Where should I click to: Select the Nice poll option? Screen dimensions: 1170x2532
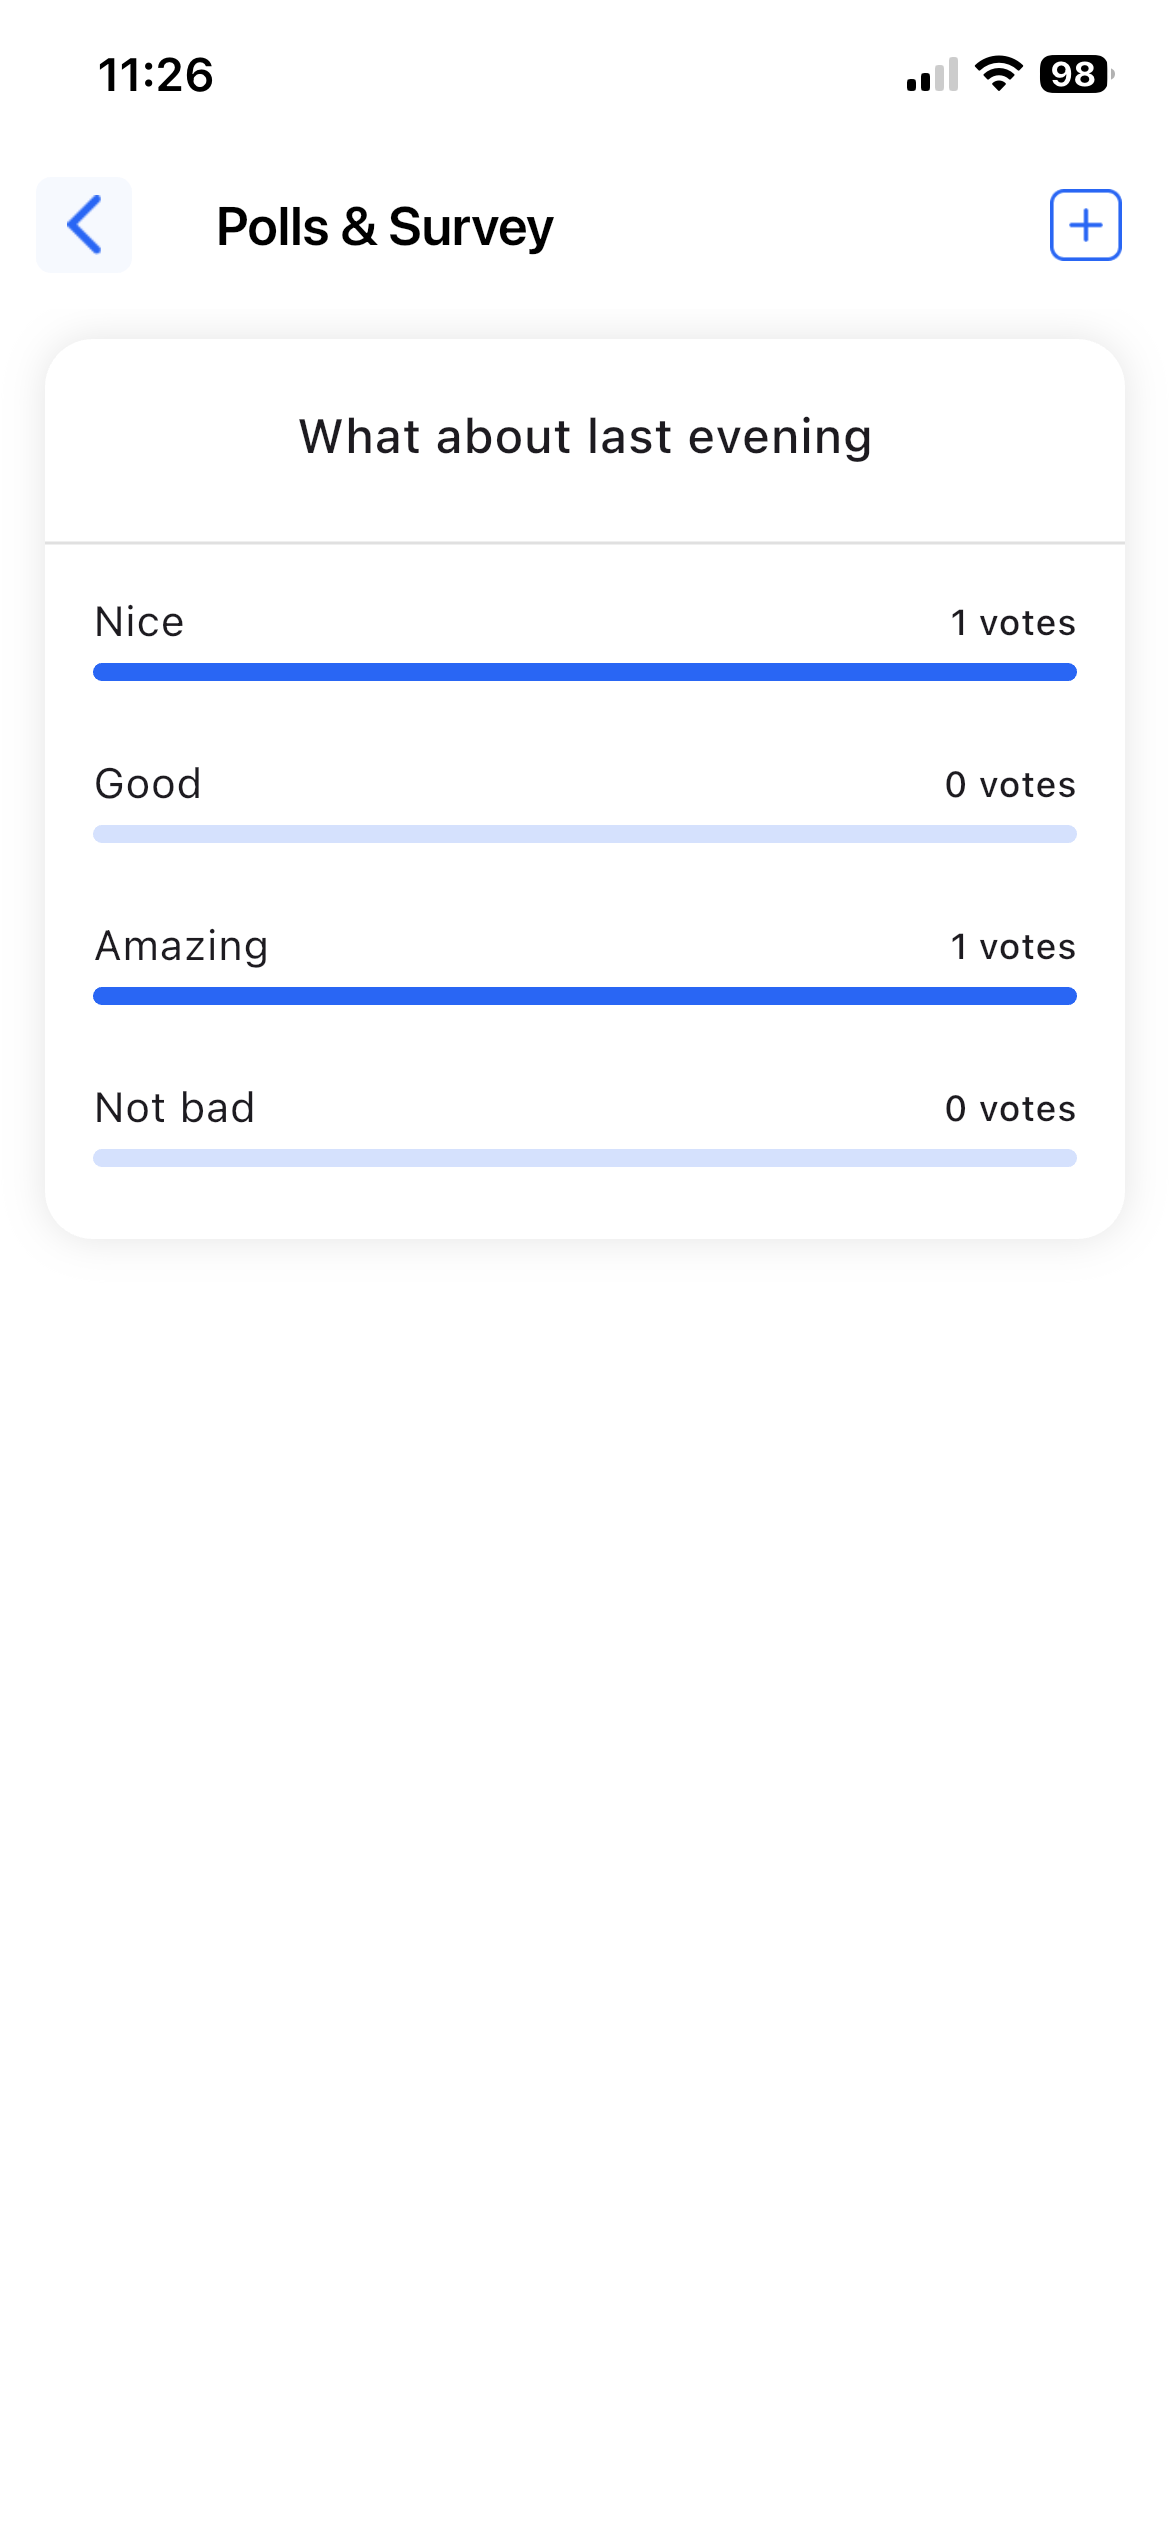(x=140, y=622)
